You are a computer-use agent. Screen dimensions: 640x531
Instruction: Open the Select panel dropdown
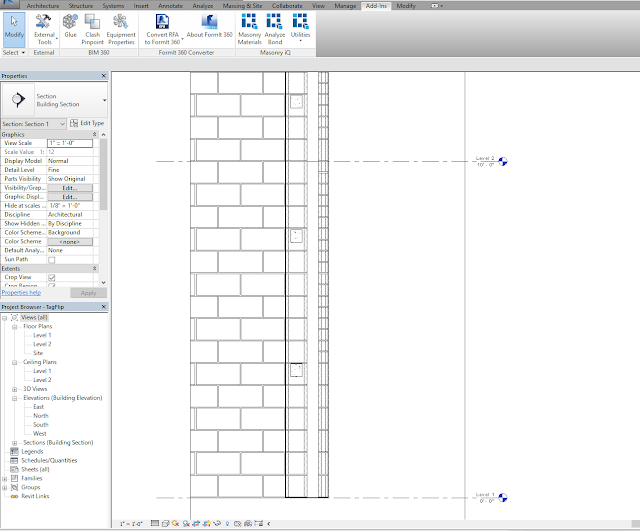click(14, 53)
